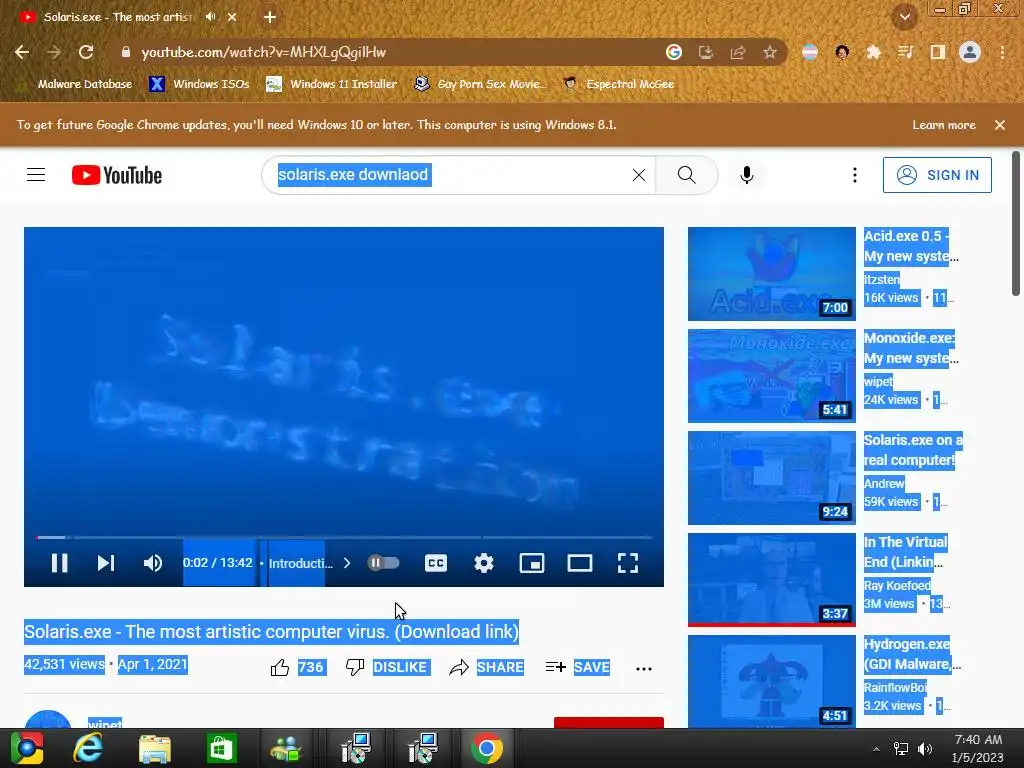Like the video (736)
1024x768 pixels.
click(298, 667)
